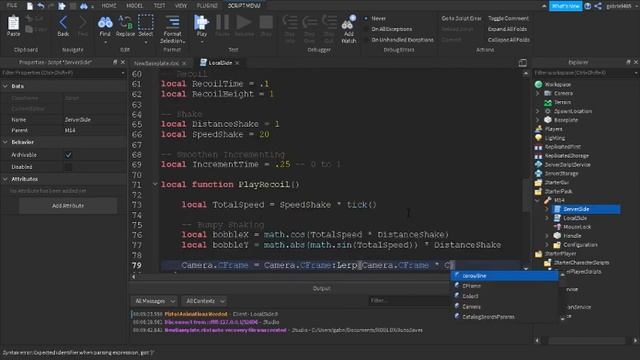Click the Add Attribute button
Screen dimensions: 640x360
point(68,206)
